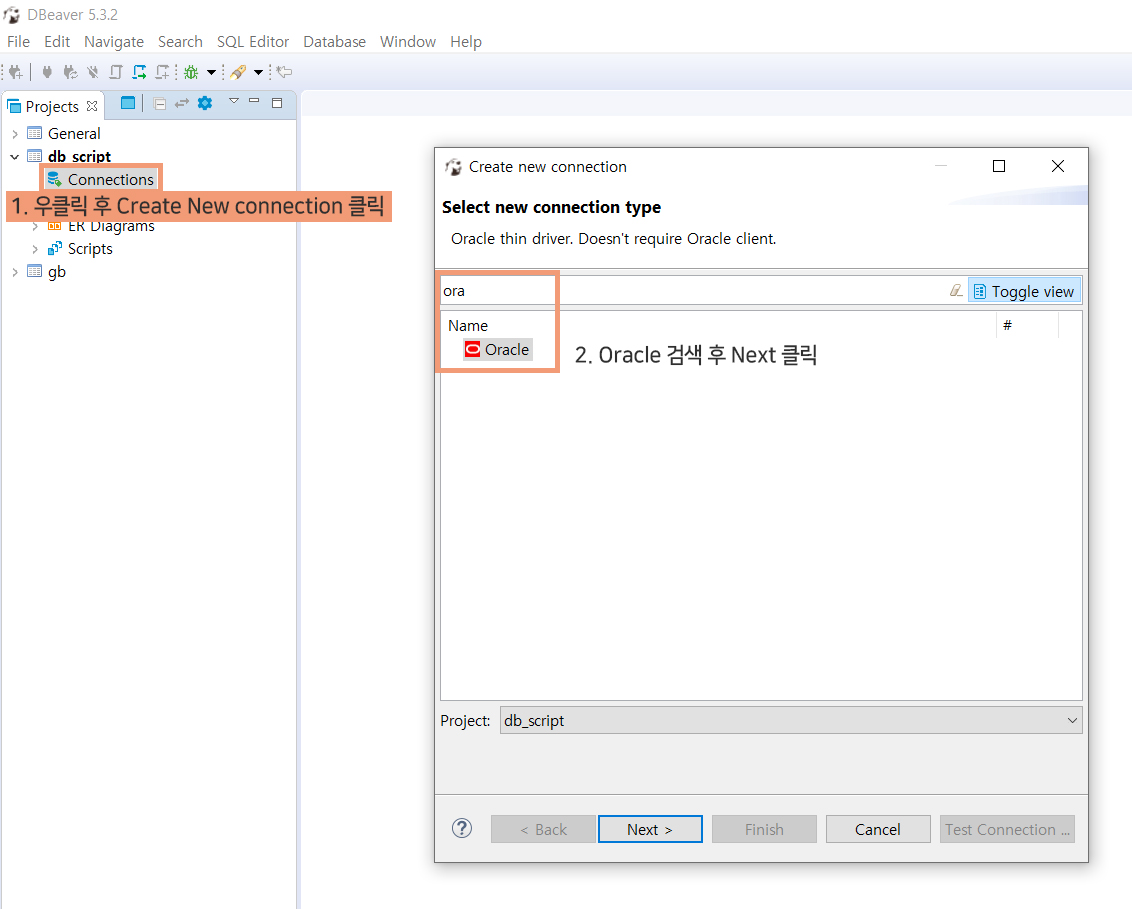Open the Navigate menu
The image size is (1132, 909).
tap(114, 42)
